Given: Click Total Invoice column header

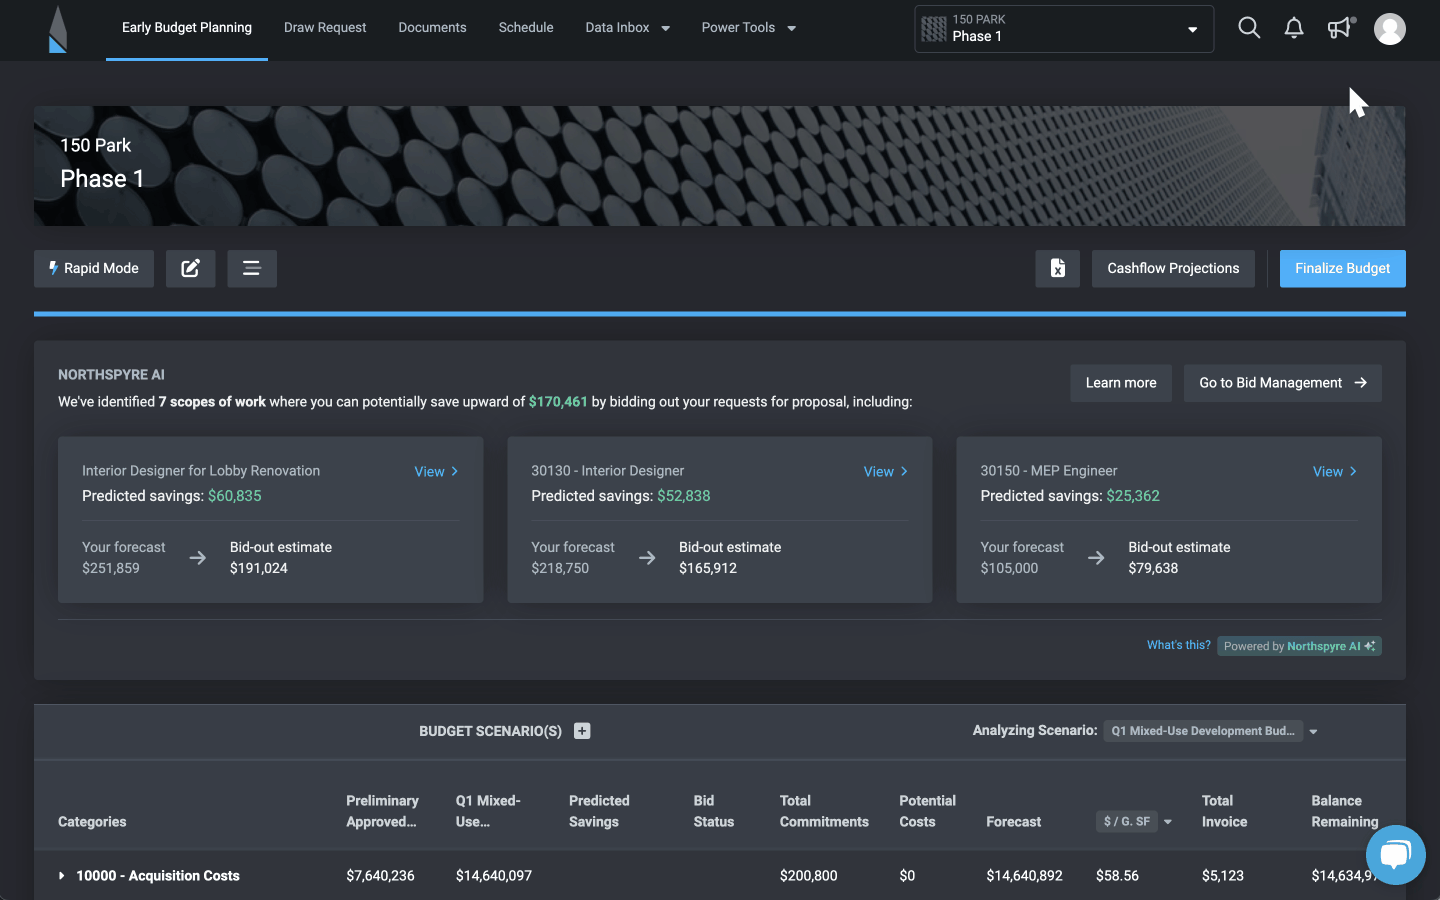Looking at the screenshot, I should (1224, 811).
